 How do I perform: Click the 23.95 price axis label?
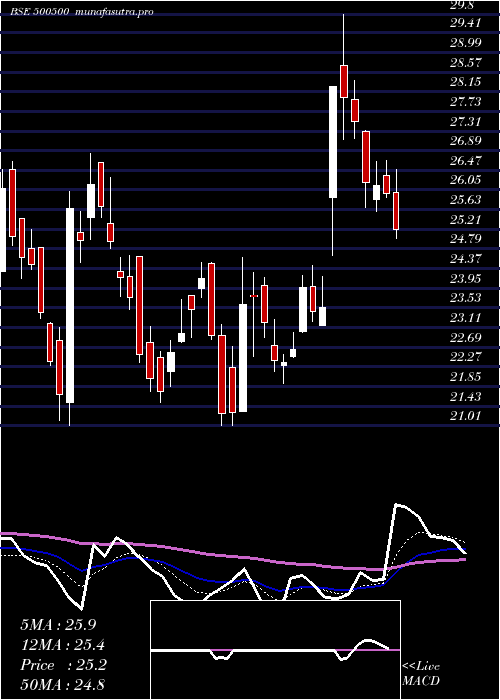465,278
